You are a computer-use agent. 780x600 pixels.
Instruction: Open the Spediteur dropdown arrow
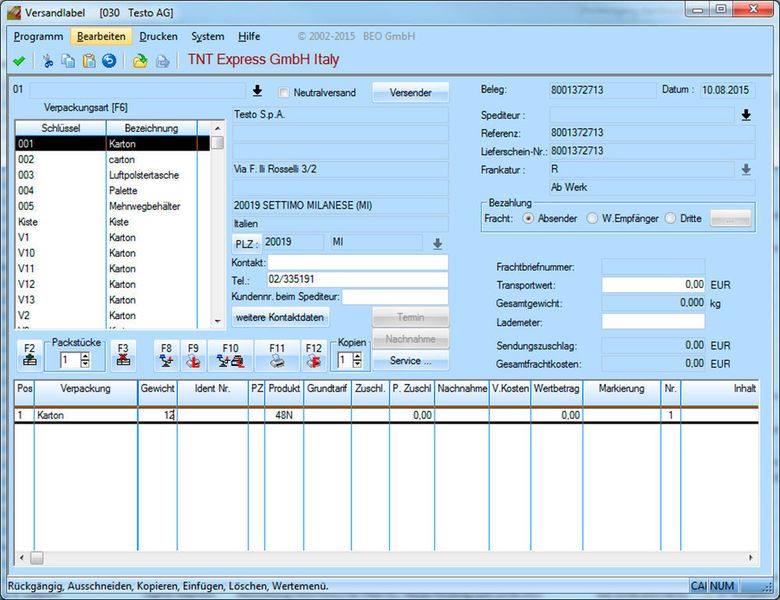pos(745,116)
